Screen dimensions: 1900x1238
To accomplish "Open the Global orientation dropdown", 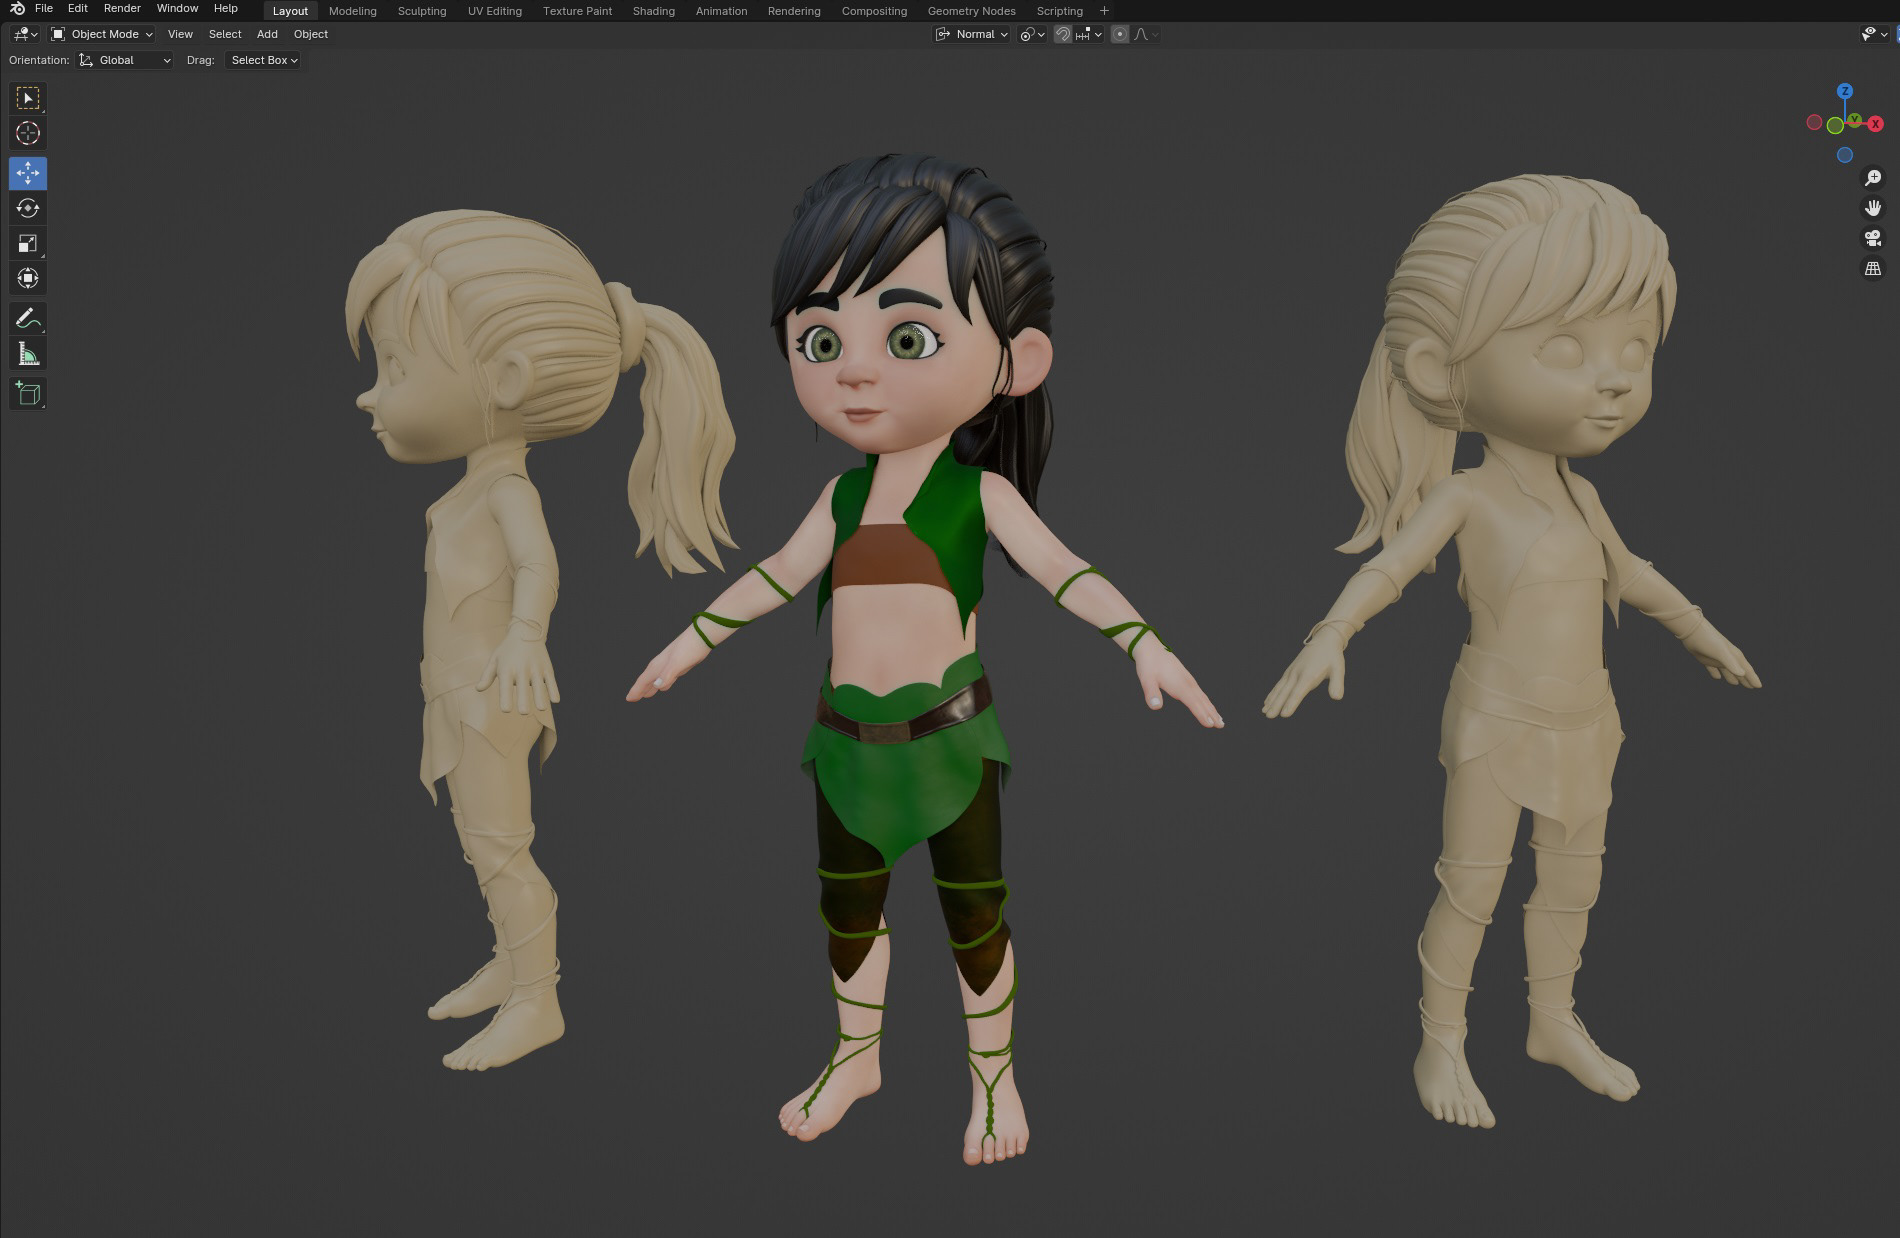I will point(125,60).
